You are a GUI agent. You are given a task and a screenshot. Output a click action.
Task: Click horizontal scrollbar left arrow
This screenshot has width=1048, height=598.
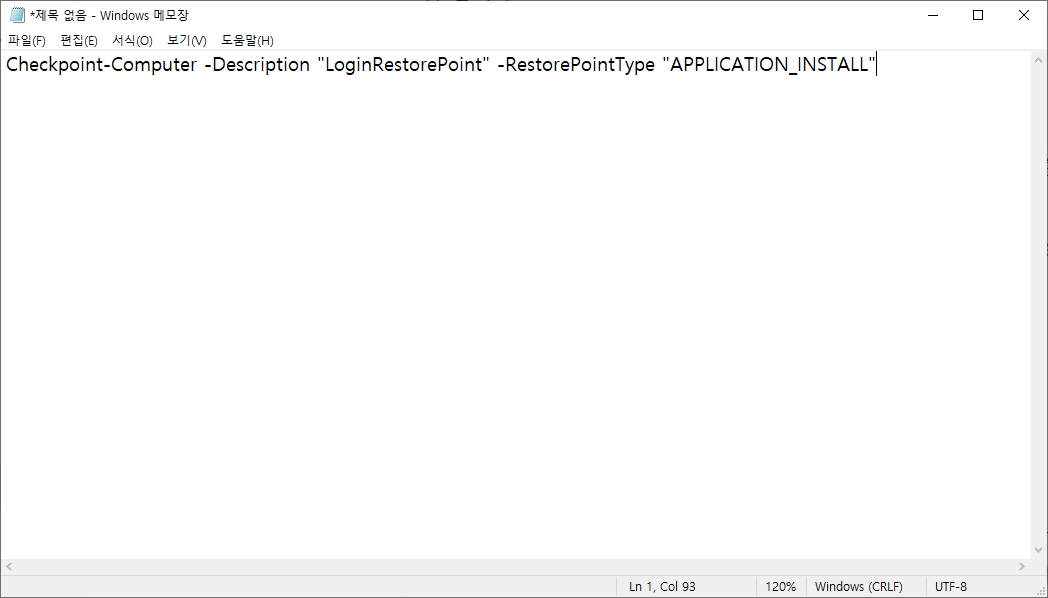(x=9, y=567)
